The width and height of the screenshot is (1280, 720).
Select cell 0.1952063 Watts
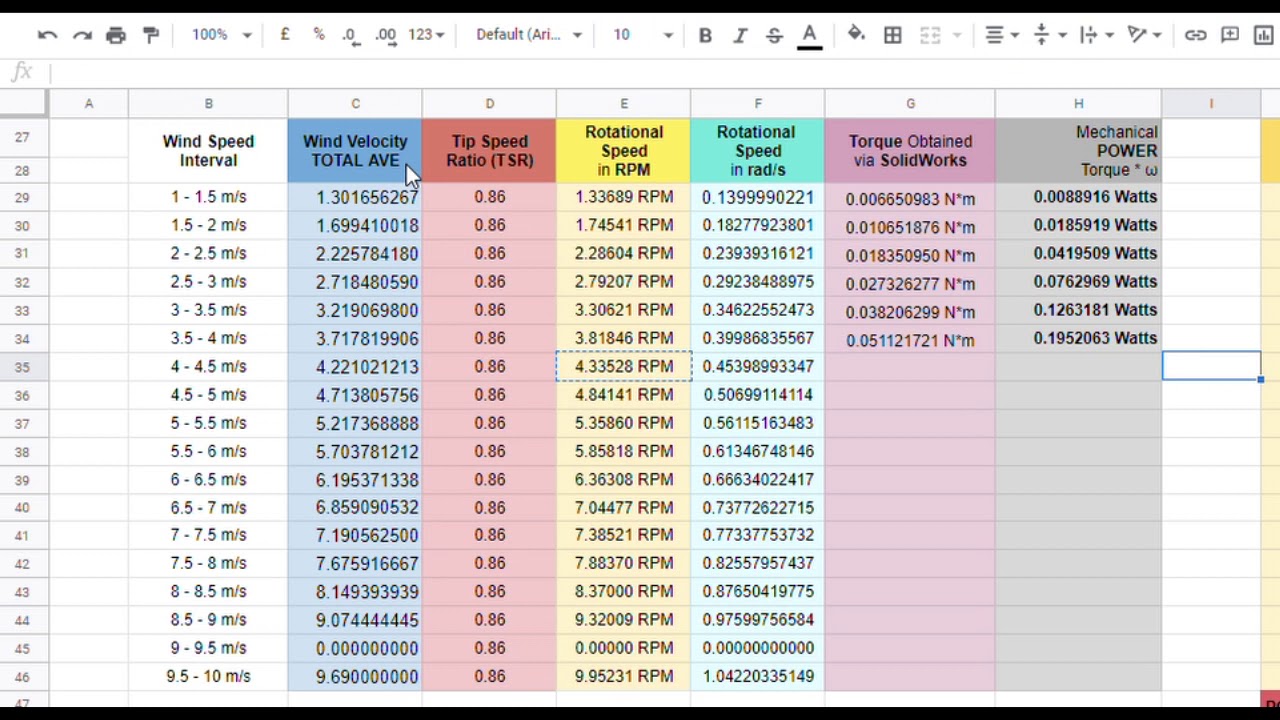pos(1079,338)
